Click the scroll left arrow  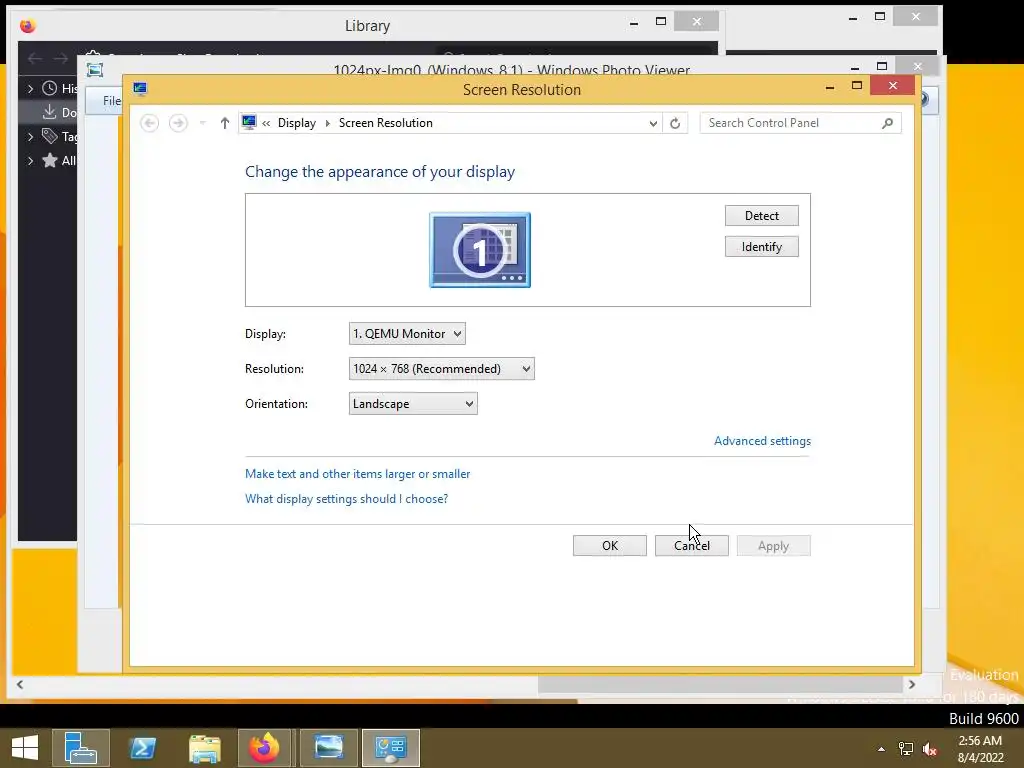tap(20, 684)
